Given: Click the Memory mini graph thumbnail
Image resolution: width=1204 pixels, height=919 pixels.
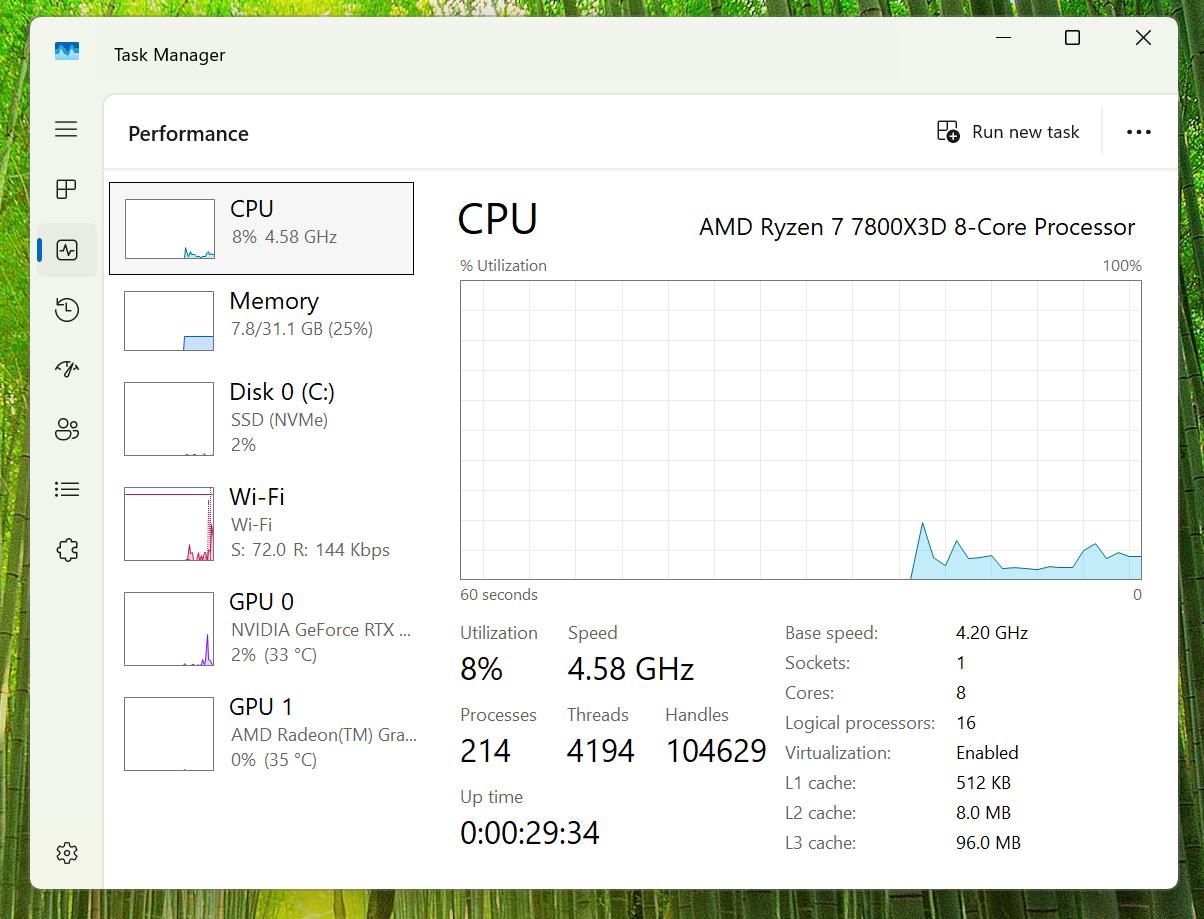Looking at the screenshot, I should pos(169,321).
